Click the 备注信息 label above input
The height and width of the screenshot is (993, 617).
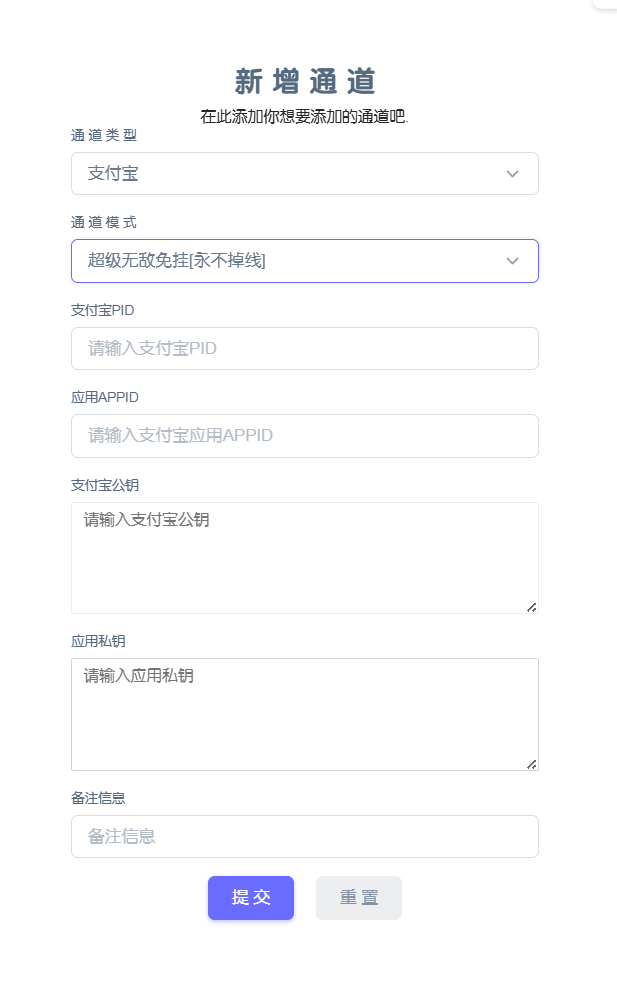[x=98, y=798]
